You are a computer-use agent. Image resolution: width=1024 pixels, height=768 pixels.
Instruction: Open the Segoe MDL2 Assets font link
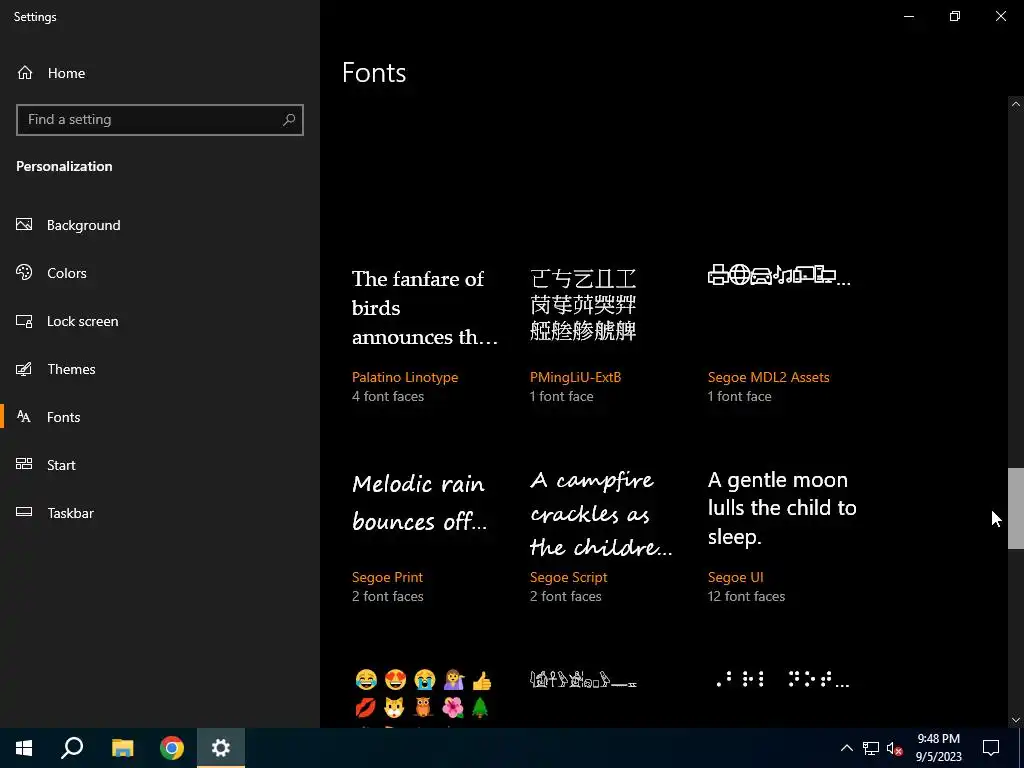769,377
